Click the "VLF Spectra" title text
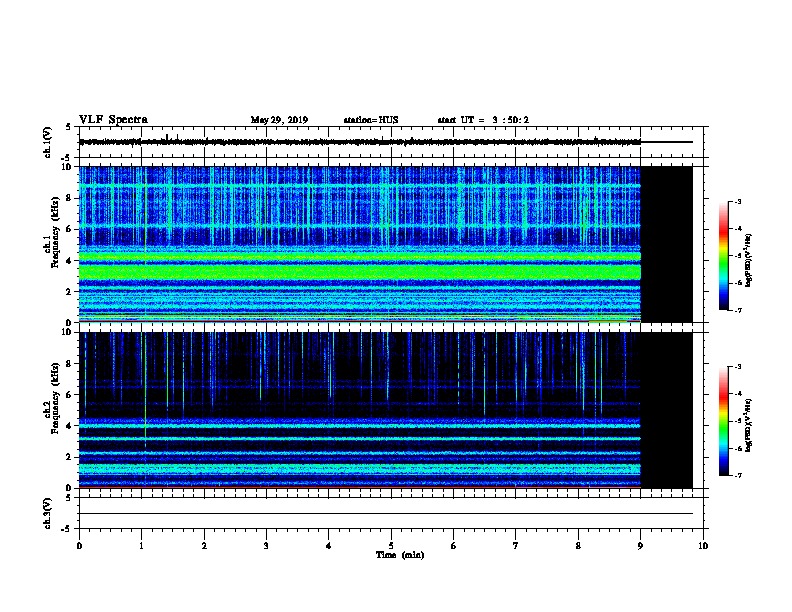This screenshot has width=792, height=612. [113, 120]
